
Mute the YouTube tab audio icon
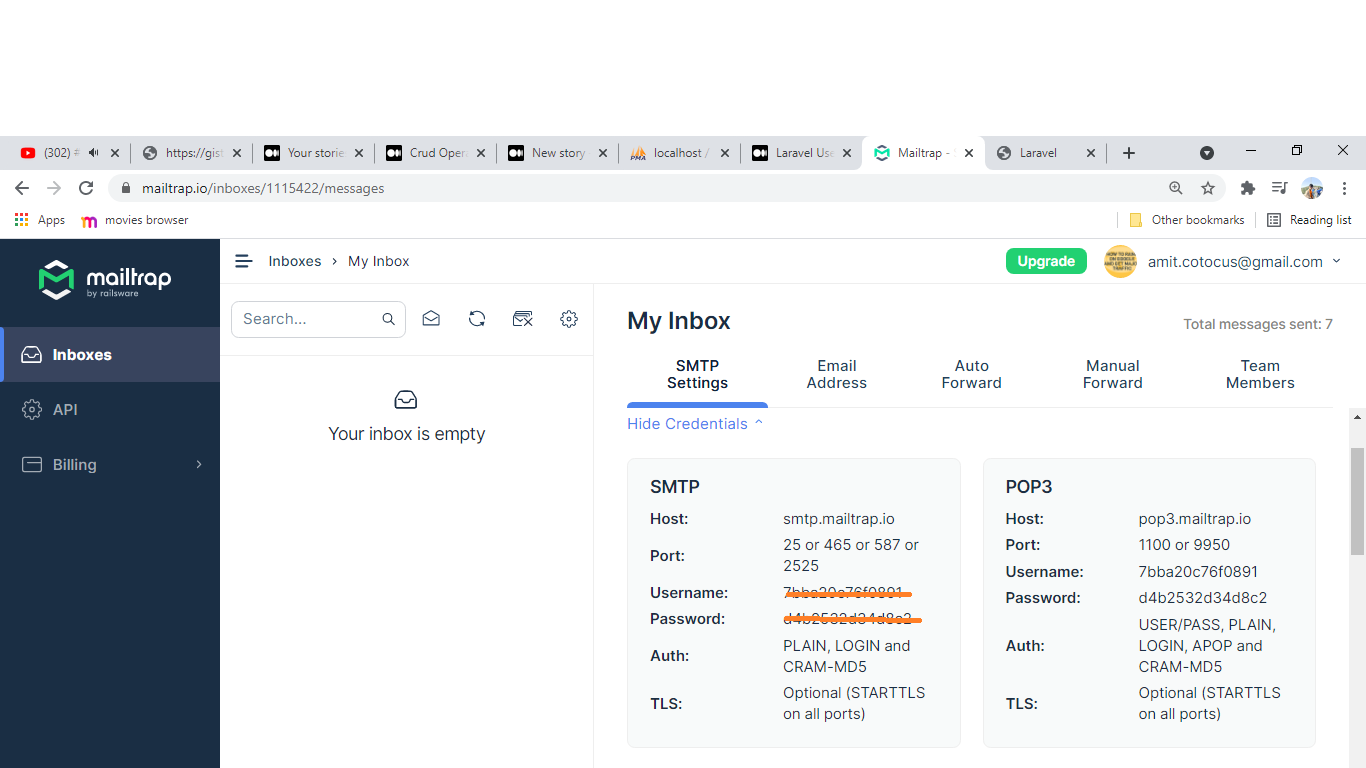pos(94,153)
